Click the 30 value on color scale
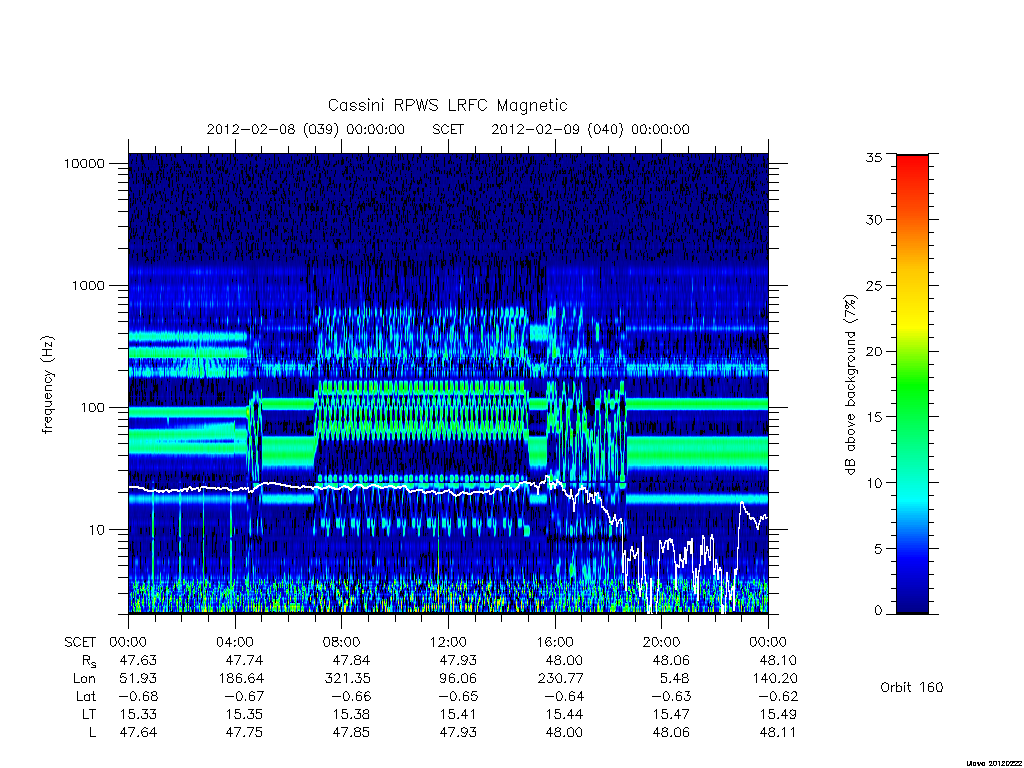This screenshot has width=1024, height=768. click(x=873, y=220)
